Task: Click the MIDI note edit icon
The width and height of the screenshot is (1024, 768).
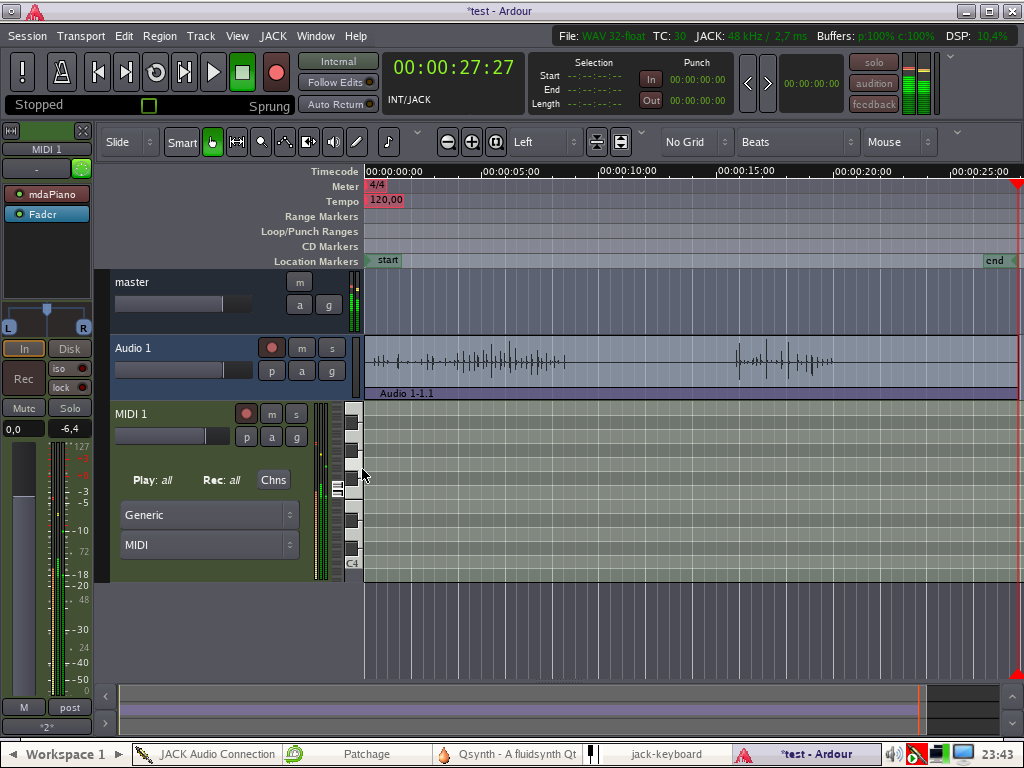Action: (389, 142)
